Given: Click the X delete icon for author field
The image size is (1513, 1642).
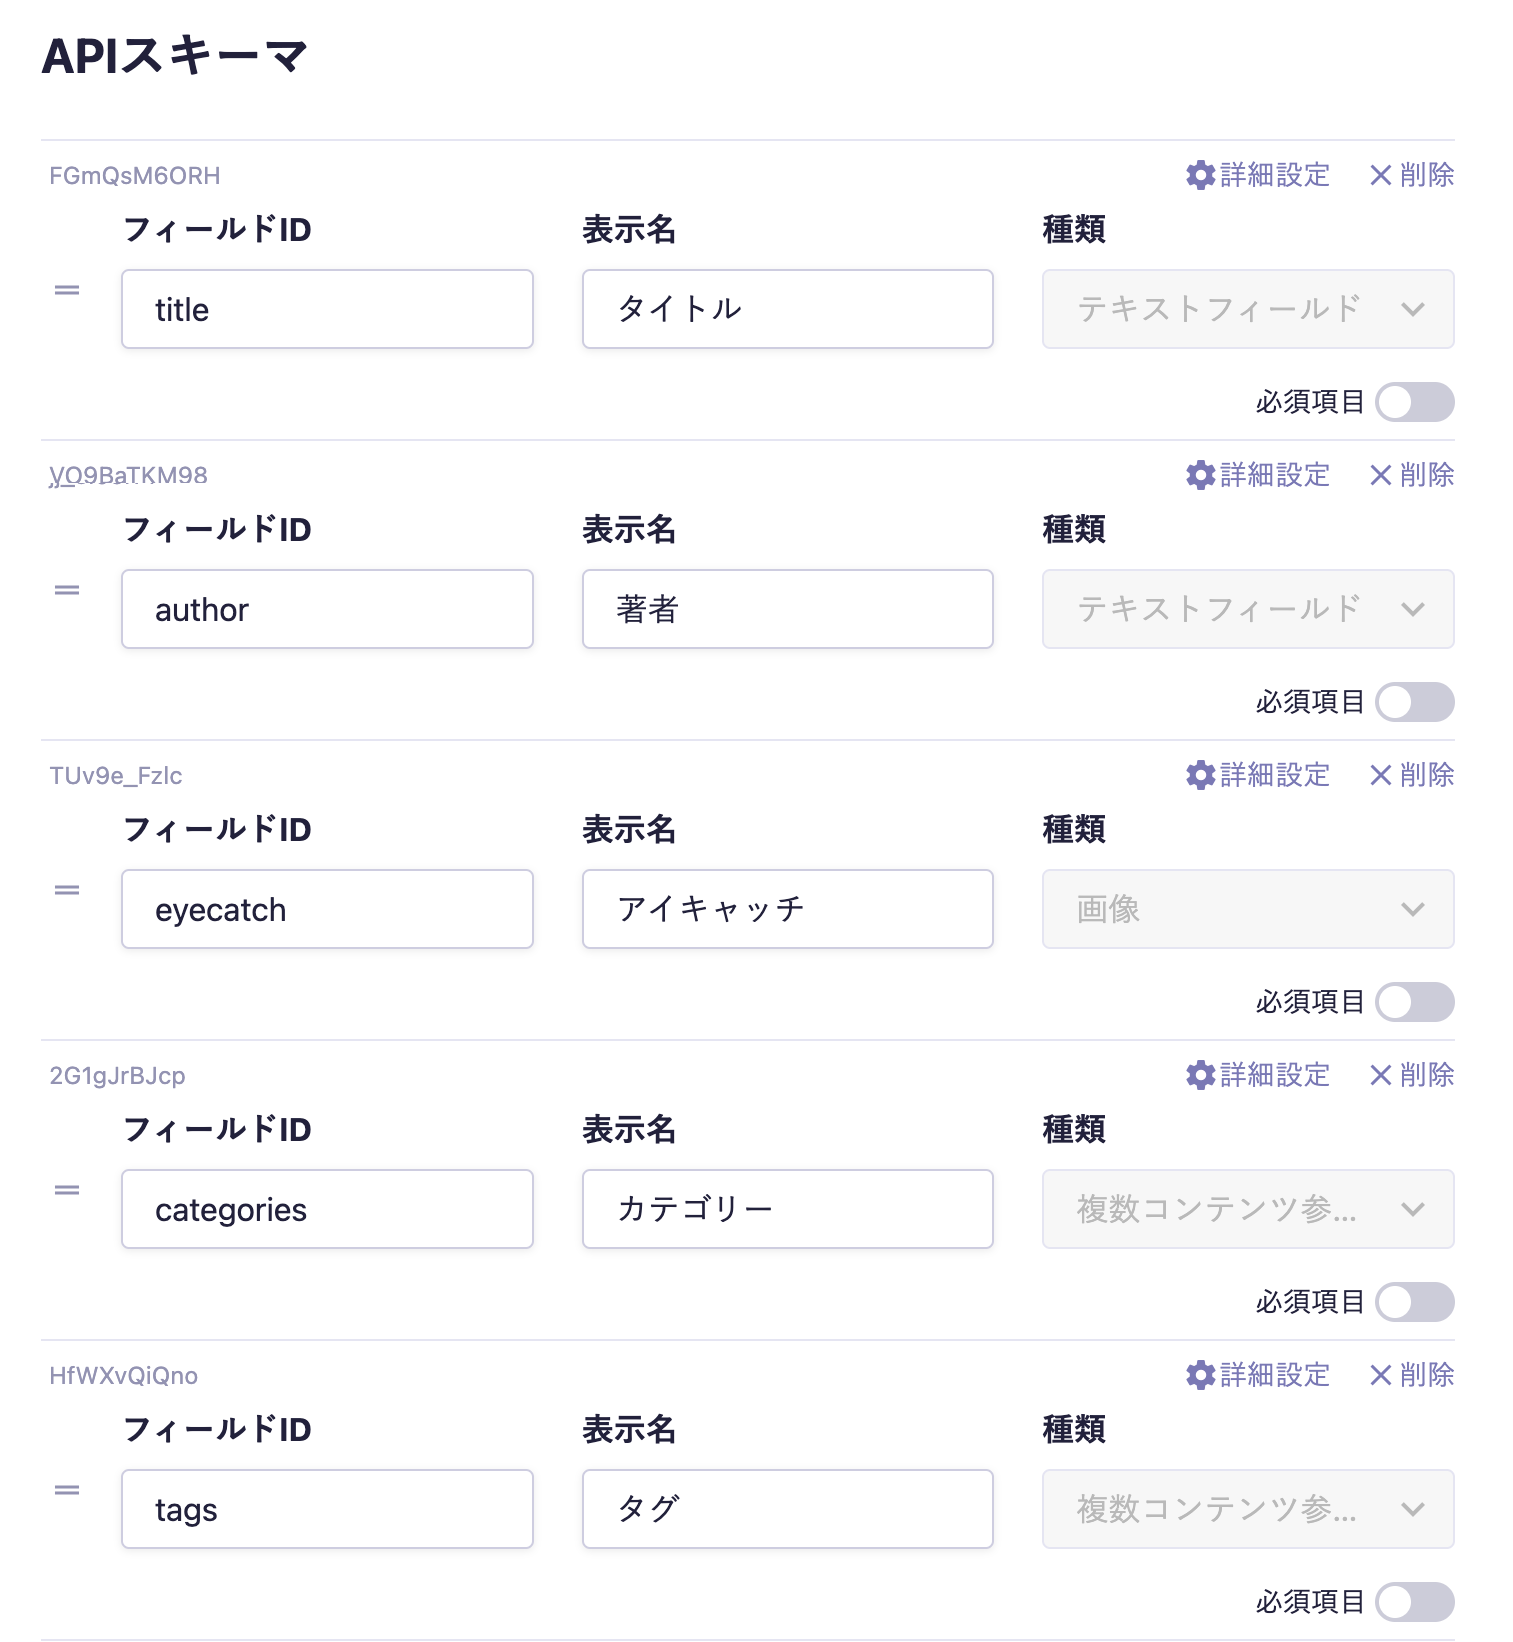Looking at the screenshot, I should [1381, 475].
